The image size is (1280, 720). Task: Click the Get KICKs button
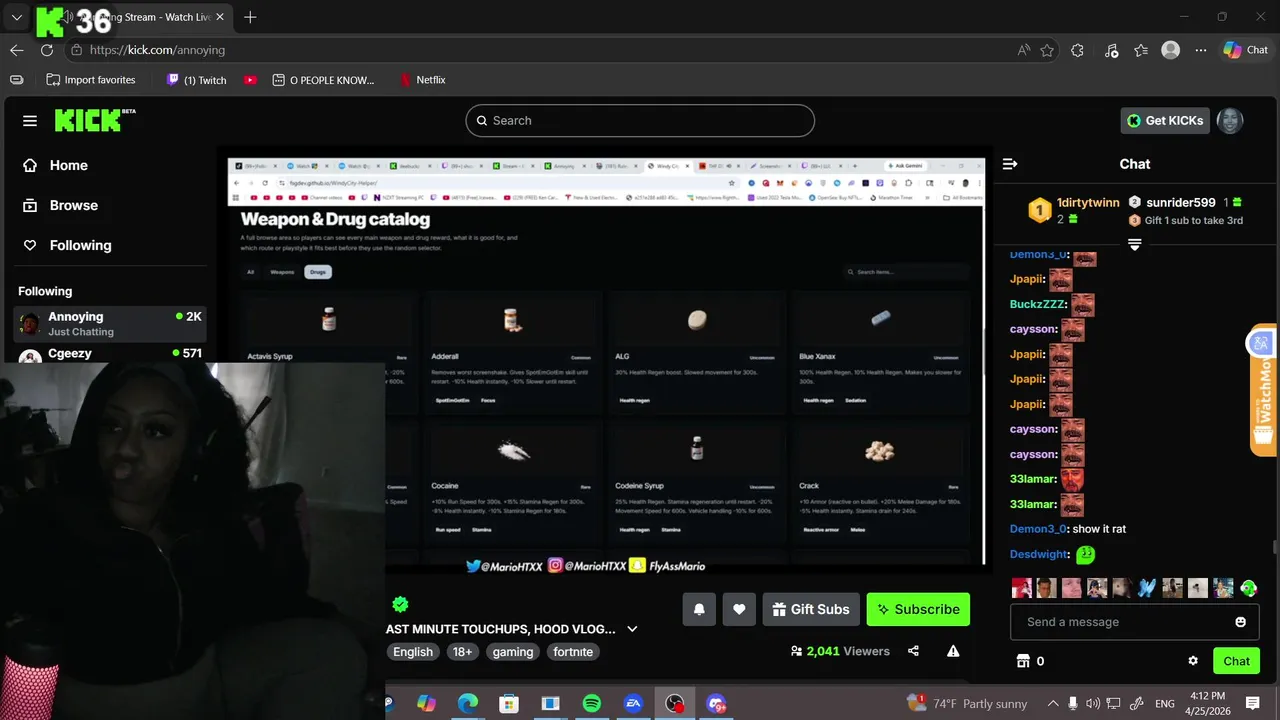(1165, 120)
